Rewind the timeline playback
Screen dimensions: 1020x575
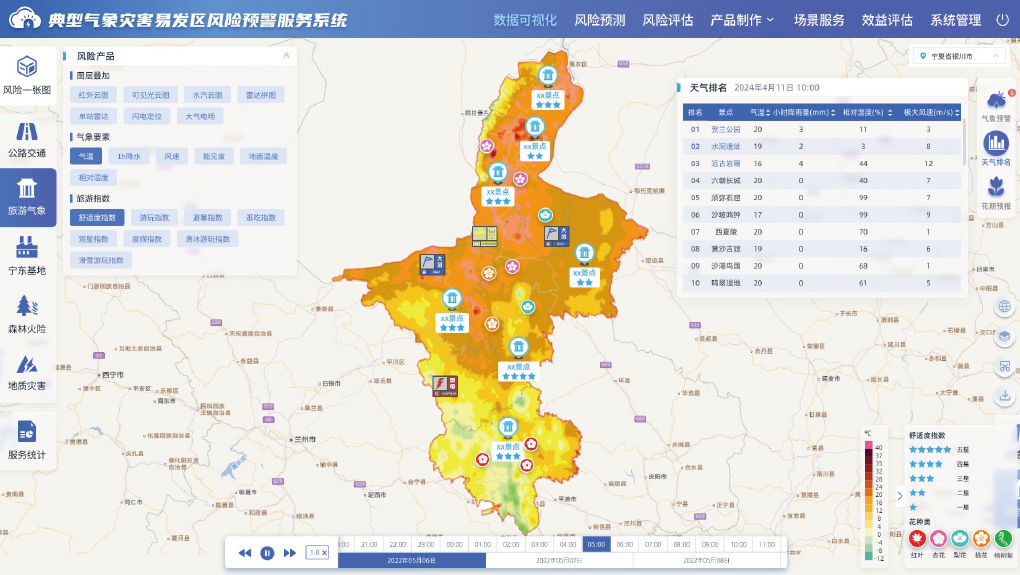tap(245, 553)
